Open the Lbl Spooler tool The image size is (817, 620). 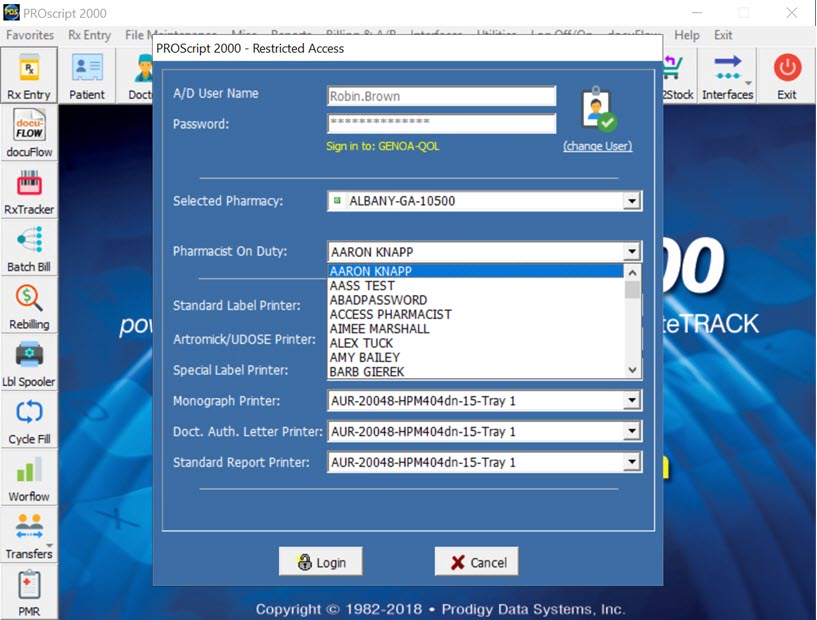pos(29,363)
